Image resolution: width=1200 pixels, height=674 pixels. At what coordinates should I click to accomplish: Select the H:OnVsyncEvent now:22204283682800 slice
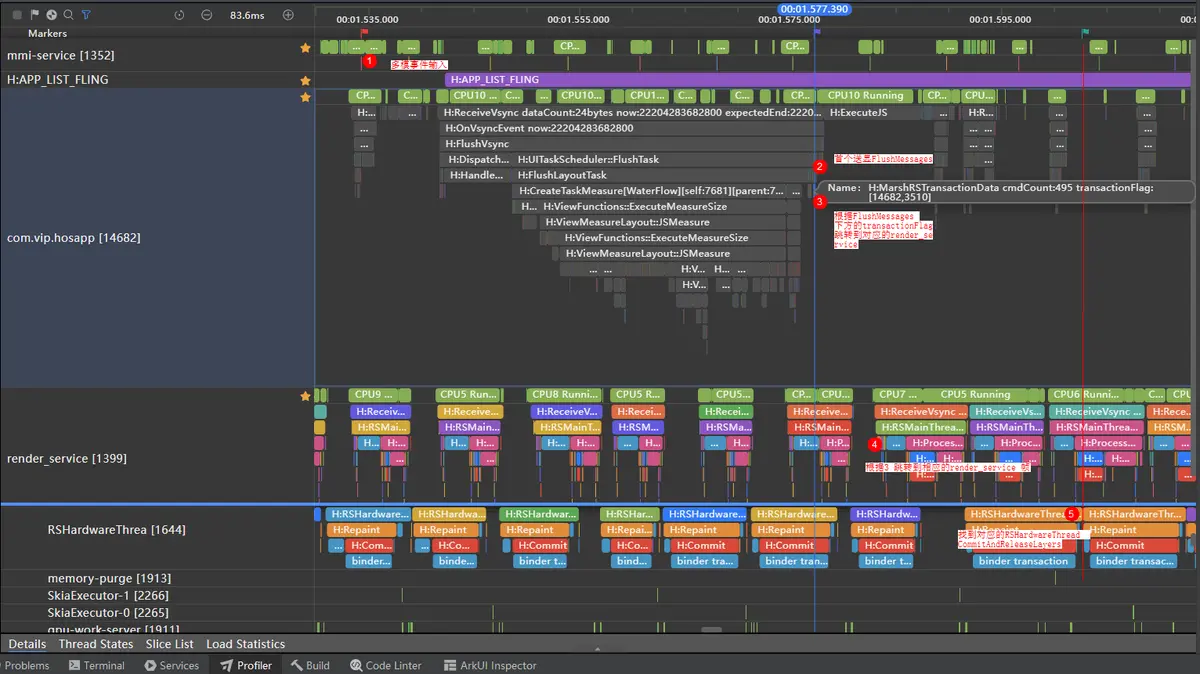point(631,128)
